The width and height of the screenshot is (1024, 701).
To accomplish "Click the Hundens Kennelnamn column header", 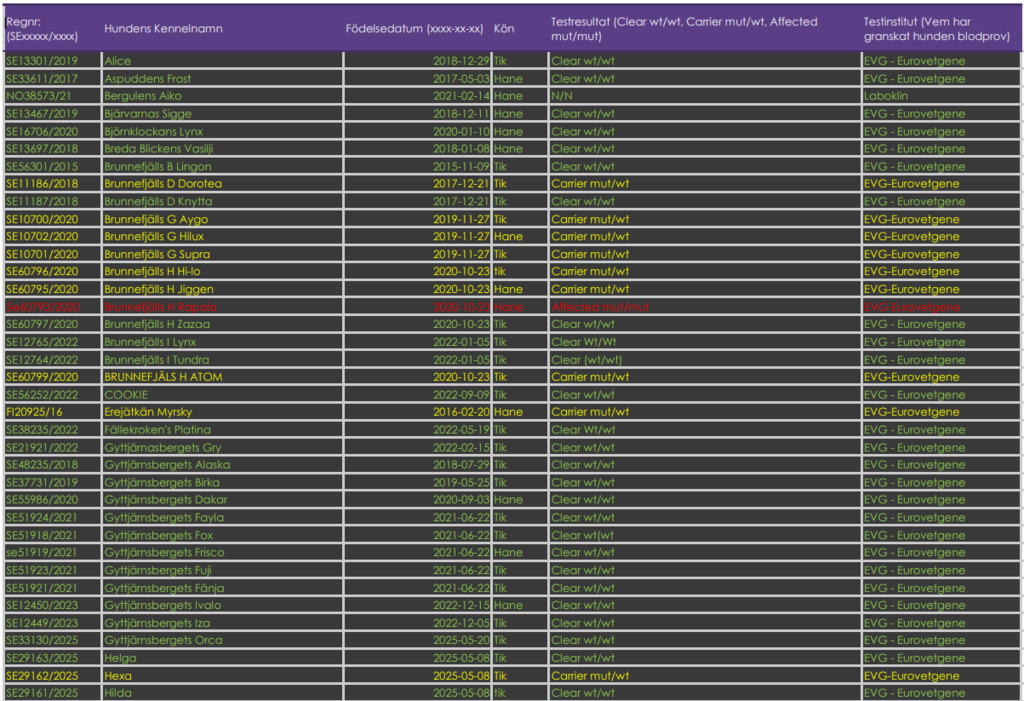I will (x=222, y=29).
